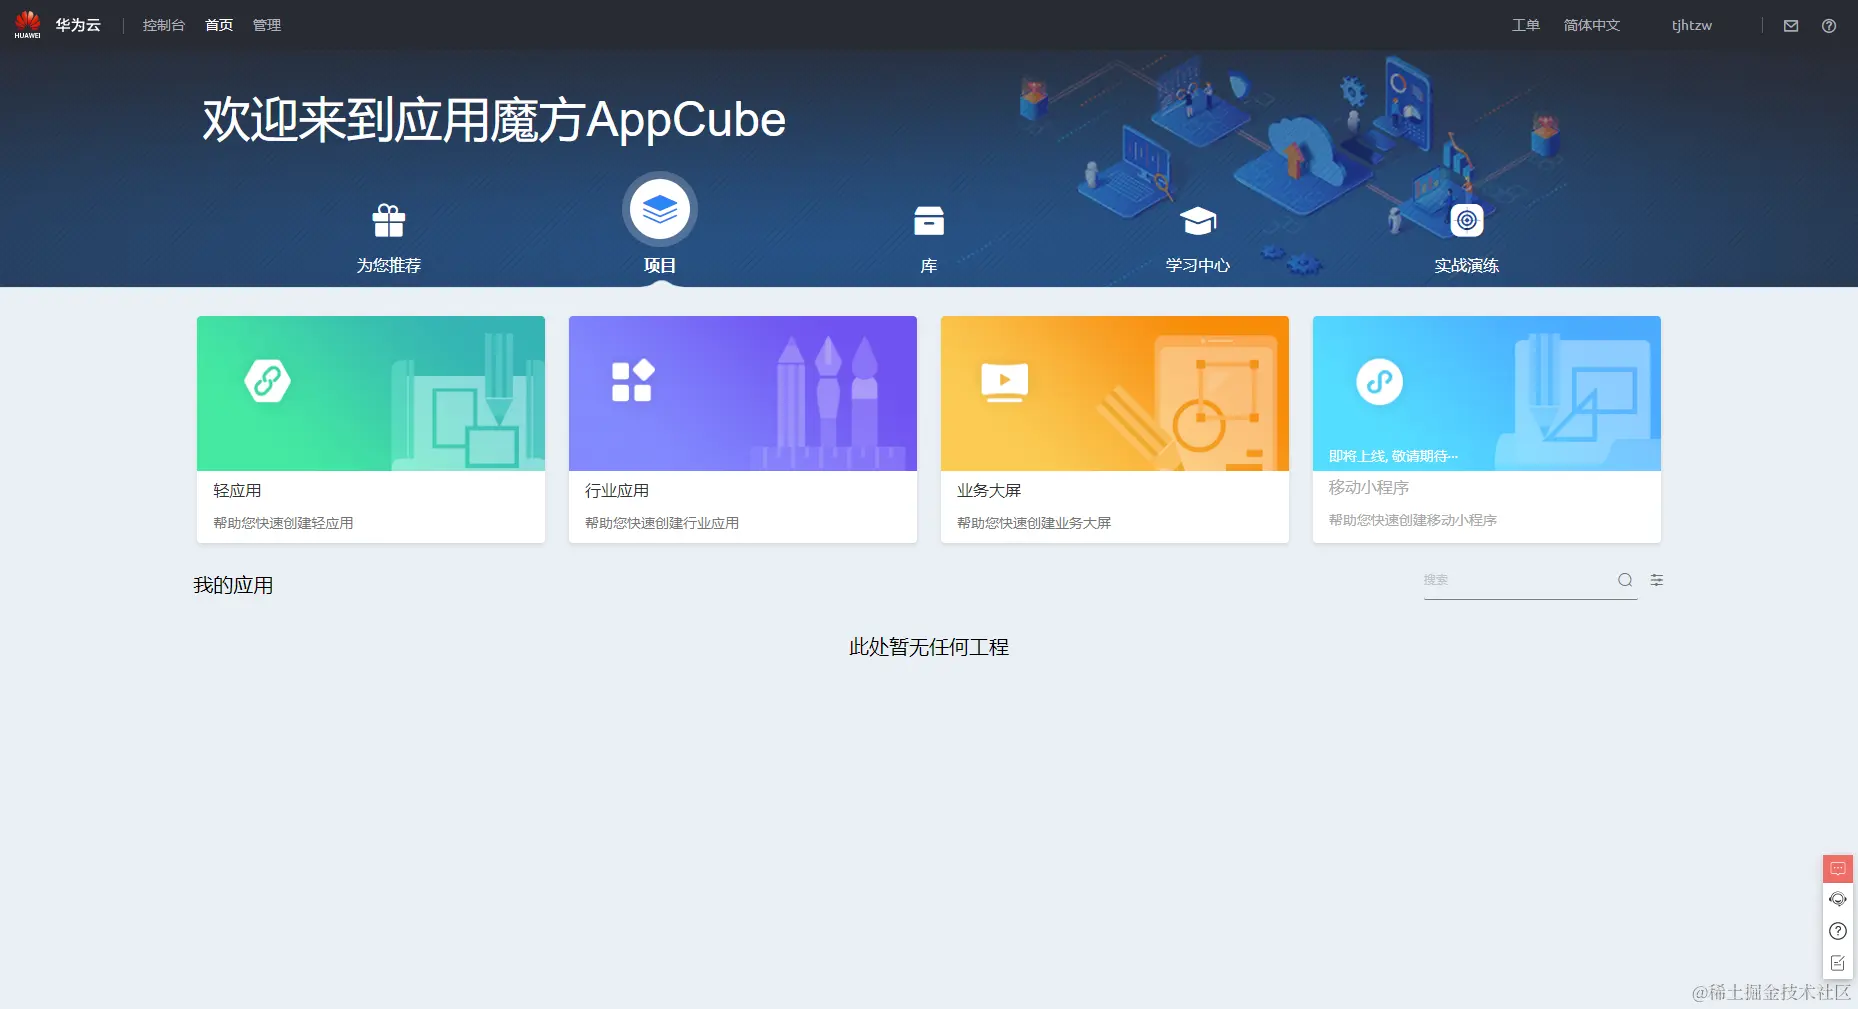Viewport: 1858px width, 1009px height.
Task: Click 帮助您快速创建轻应用 description
Action: click(283, 523)
